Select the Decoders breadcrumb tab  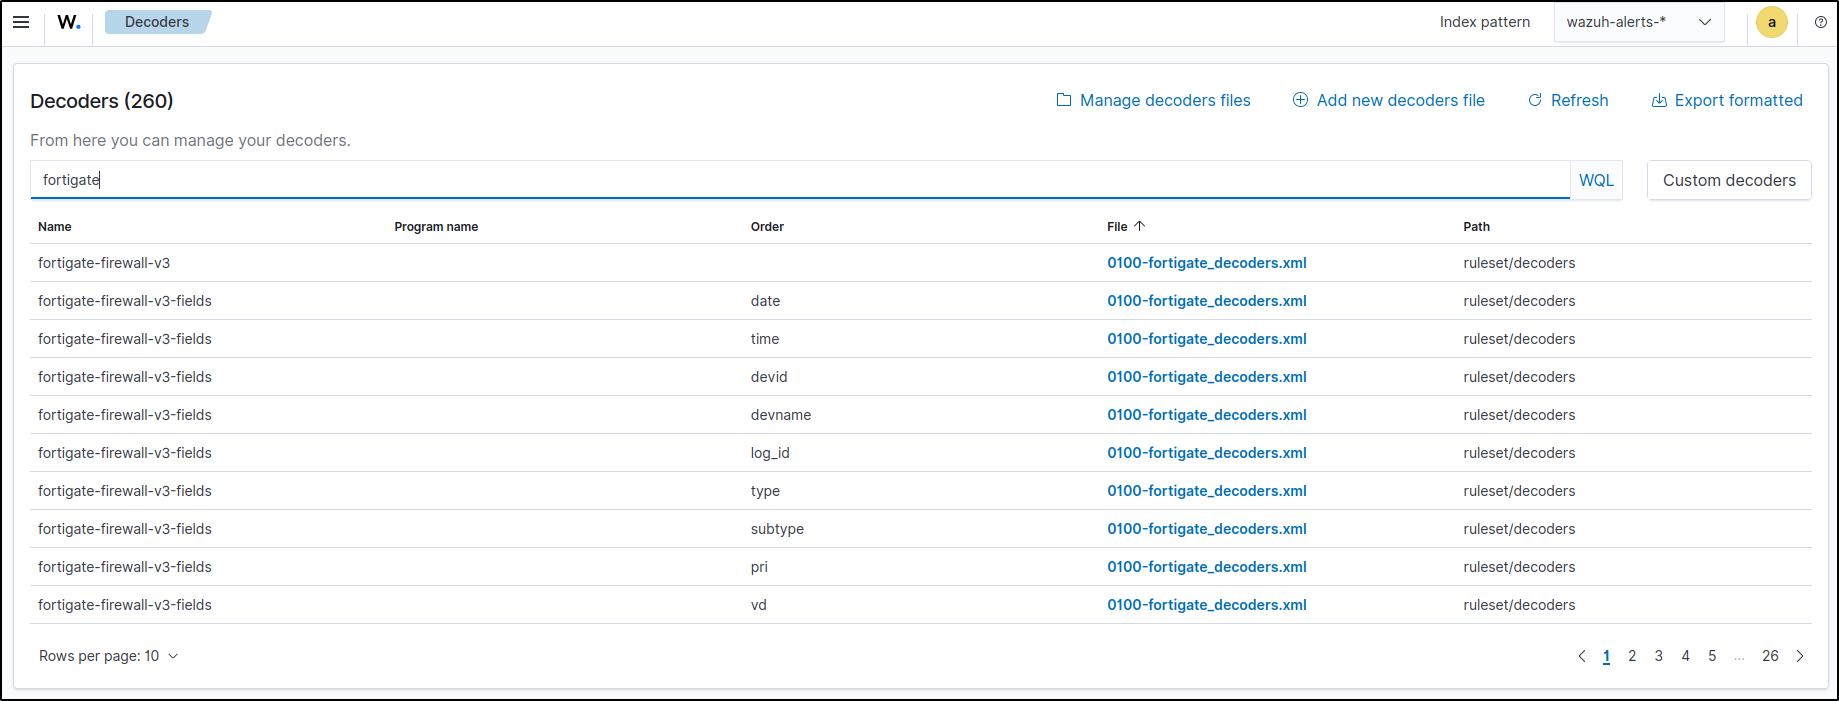157,22
